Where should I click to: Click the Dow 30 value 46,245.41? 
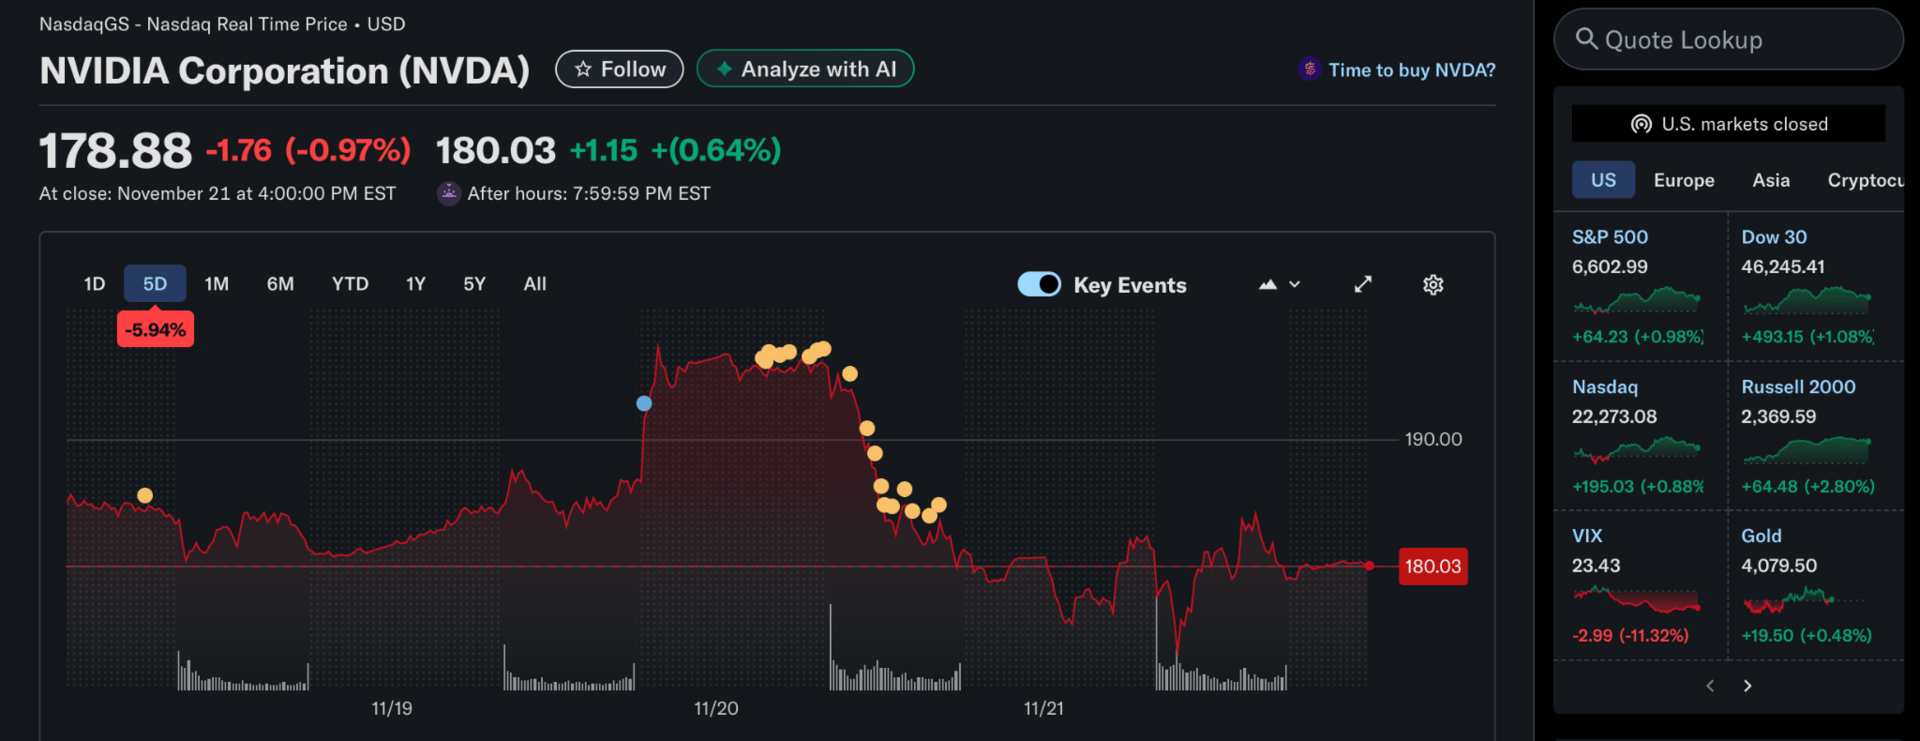[x=1783, y=267]
